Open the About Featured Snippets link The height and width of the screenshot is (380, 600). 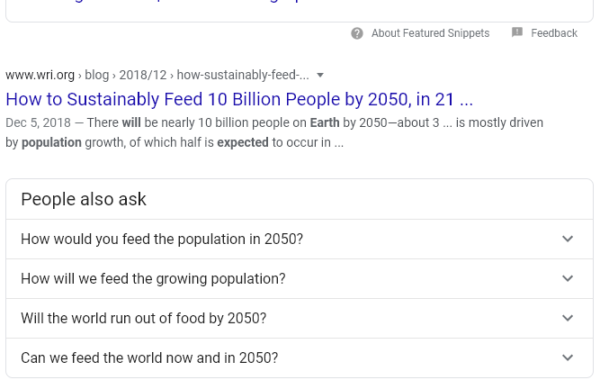pos(430,33)
